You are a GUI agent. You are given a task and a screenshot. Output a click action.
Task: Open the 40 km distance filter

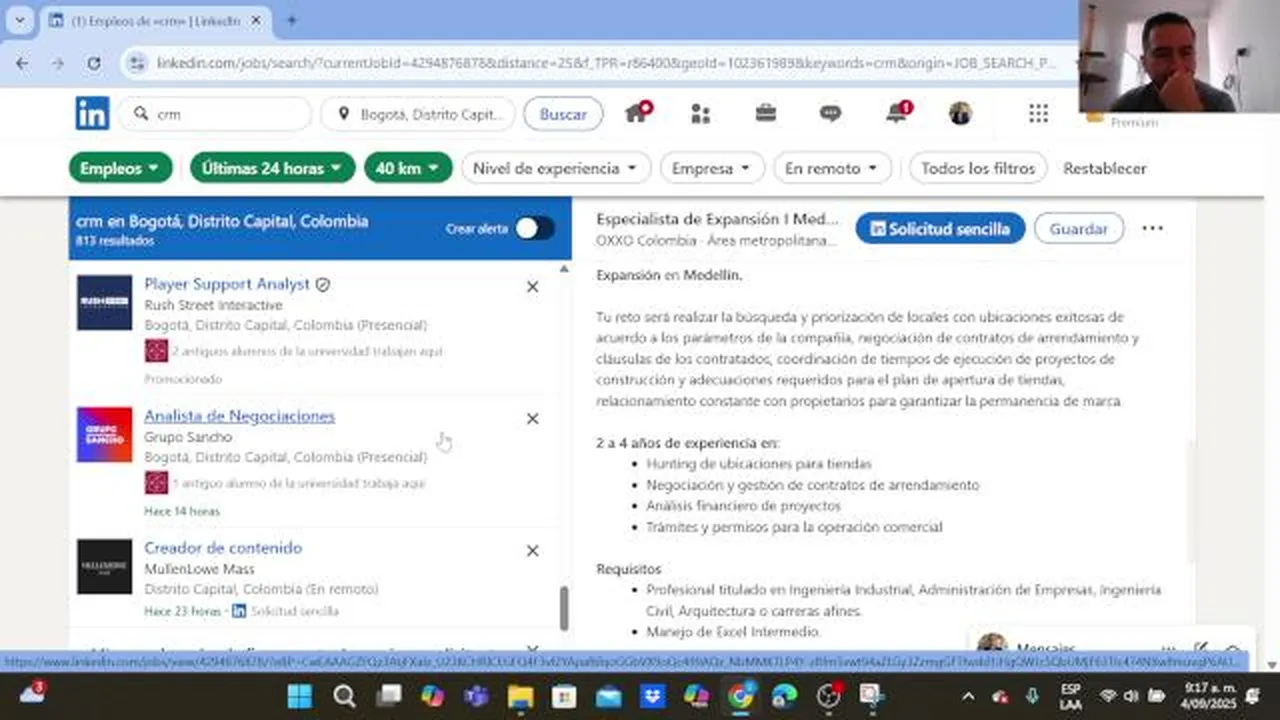408,168
